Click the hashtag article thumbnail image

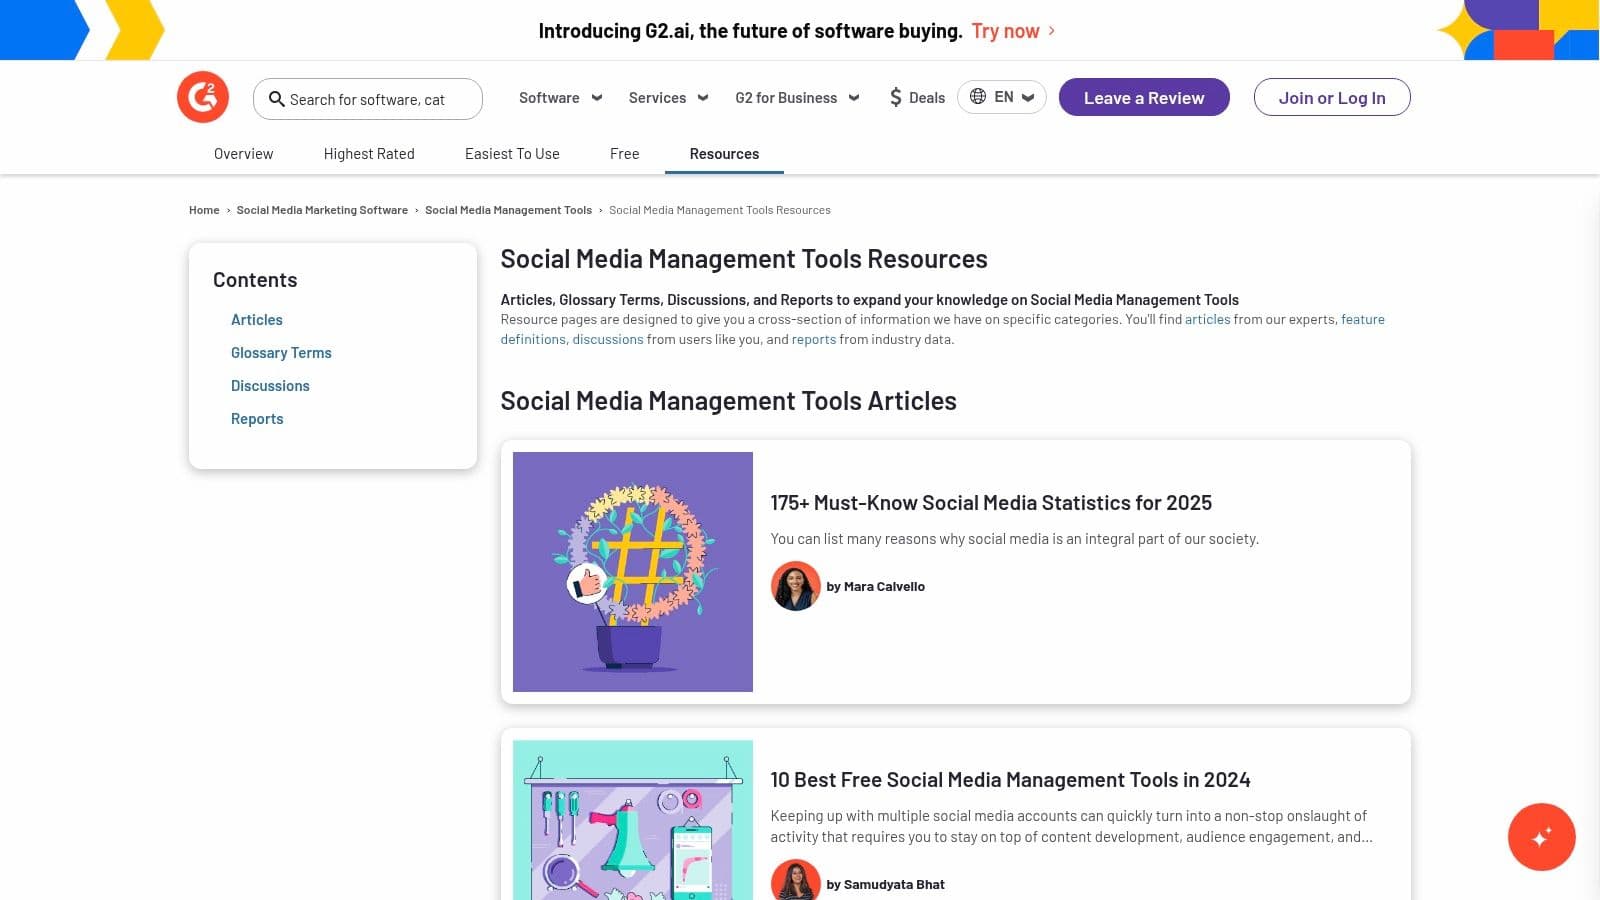632,571
